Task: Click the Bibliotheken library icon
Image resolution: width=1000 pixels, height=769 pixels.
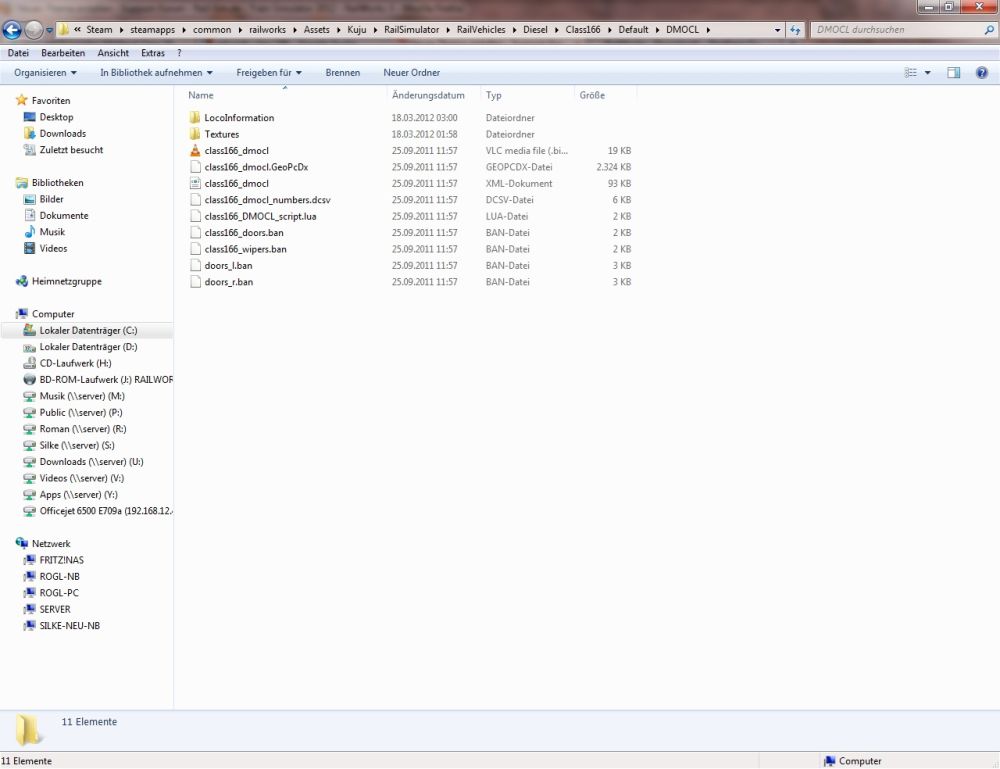Action: pyautogui.click(x=22, y=183)
